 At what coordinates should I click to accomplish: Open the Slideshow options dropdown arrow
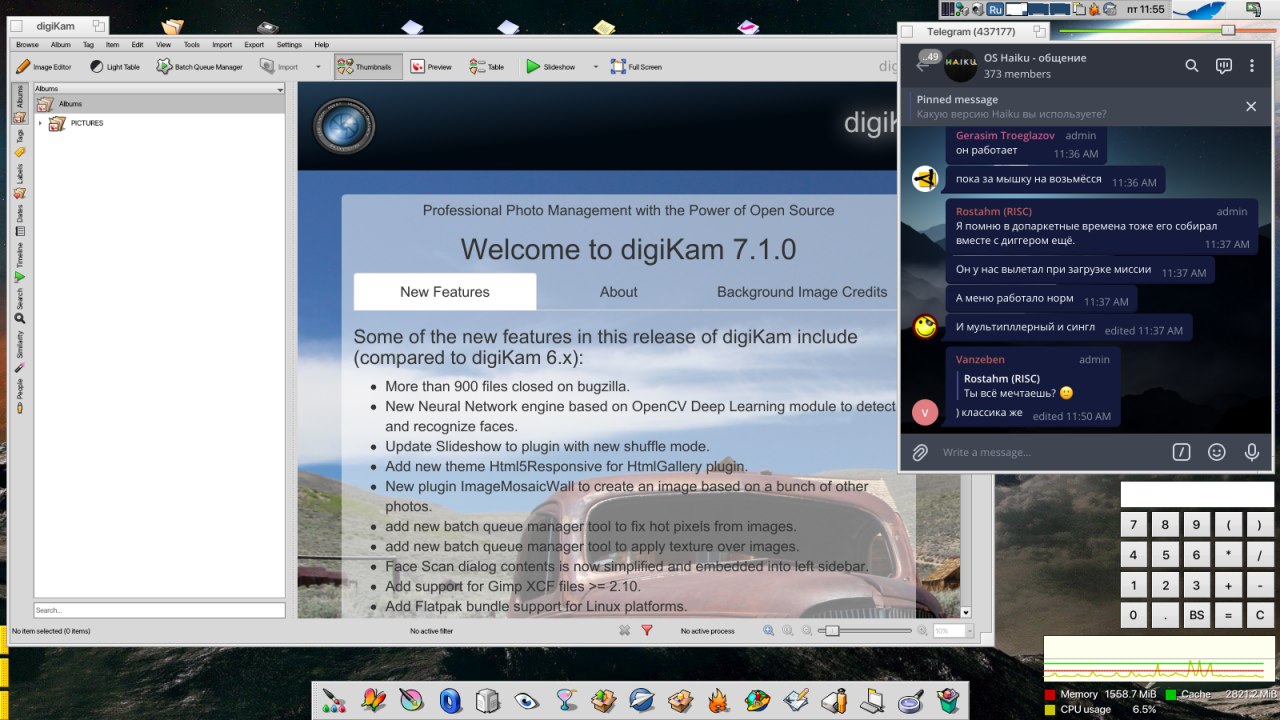[x=595, y=67]
